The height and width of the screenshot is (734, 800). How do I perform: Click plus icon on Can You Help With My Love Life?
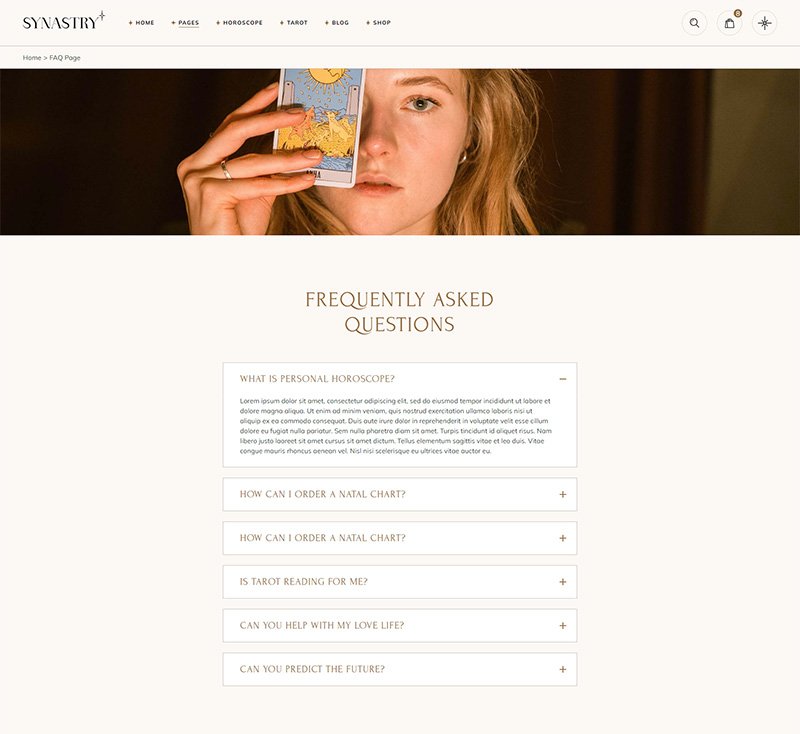pos(563,625)
